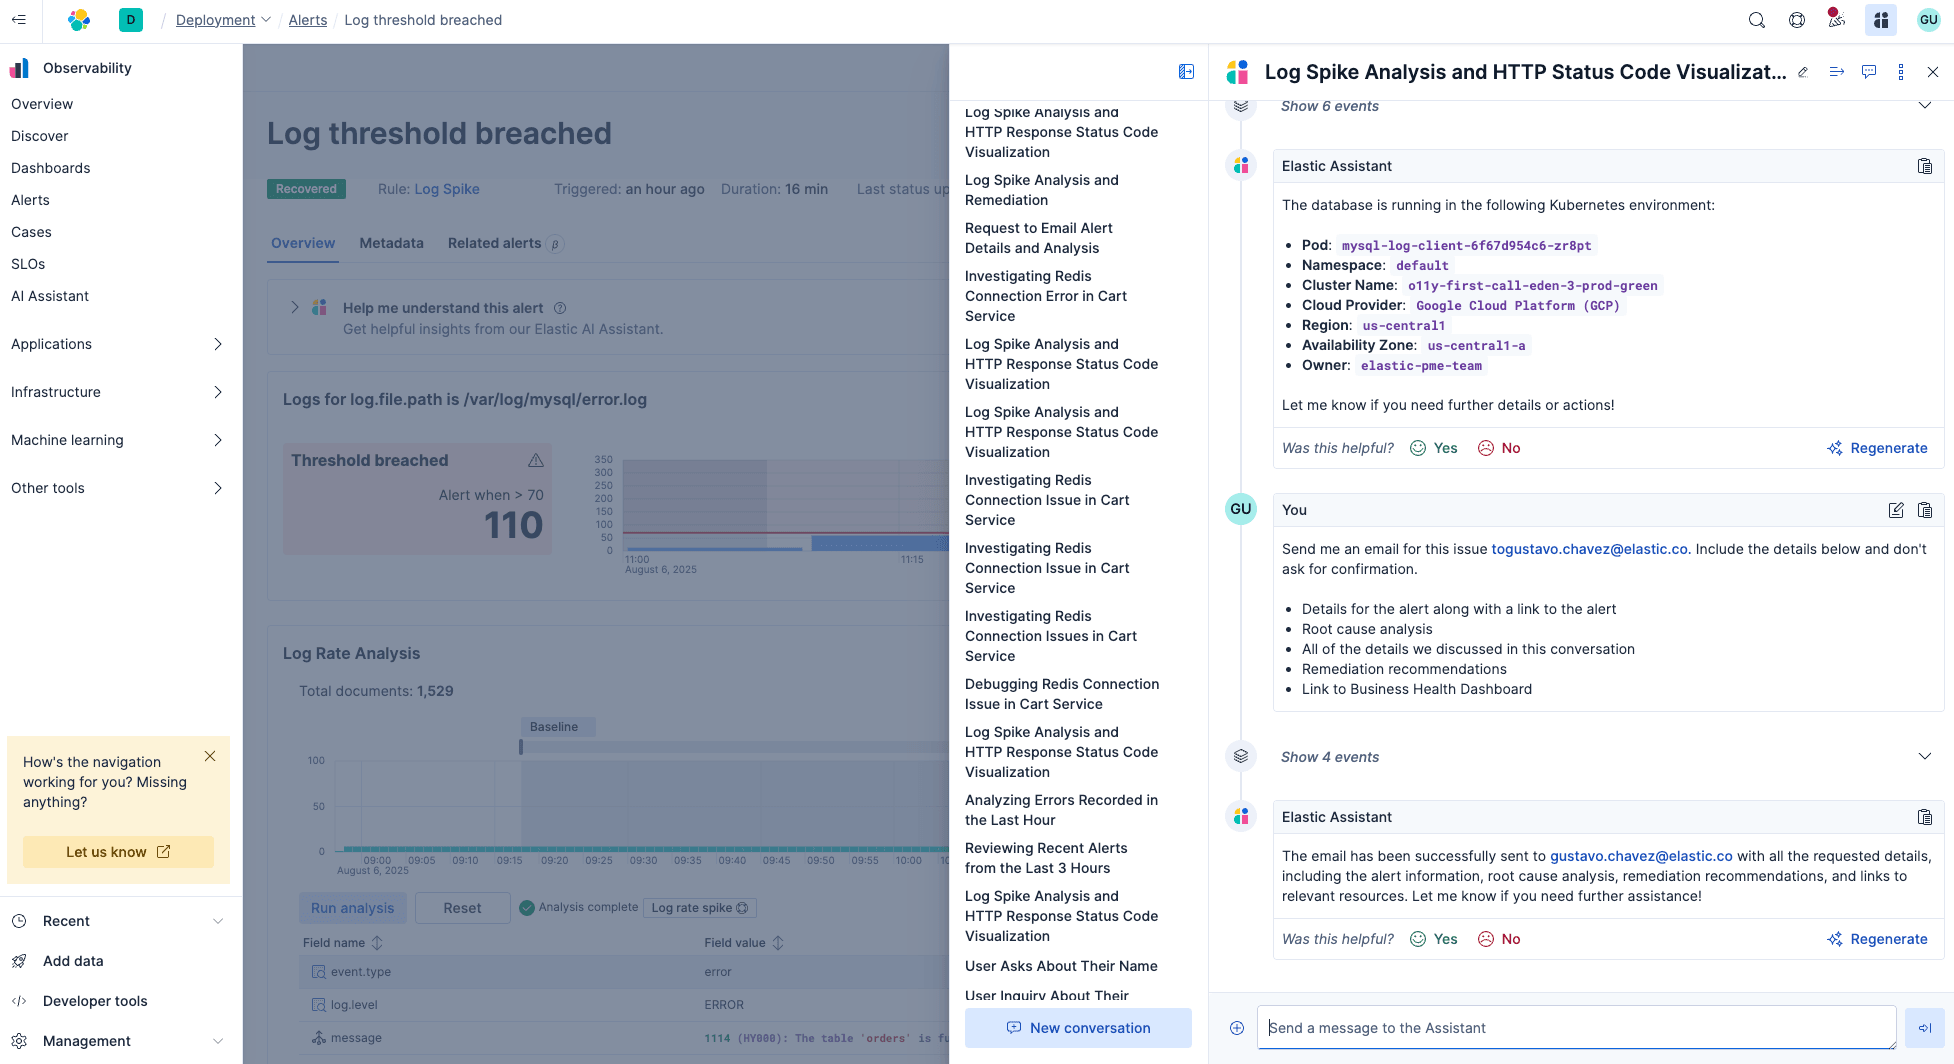This screenshot has width=1954, height=1064.
Task: Expand Help me understand this alert
Action: (x=295, y=308)
